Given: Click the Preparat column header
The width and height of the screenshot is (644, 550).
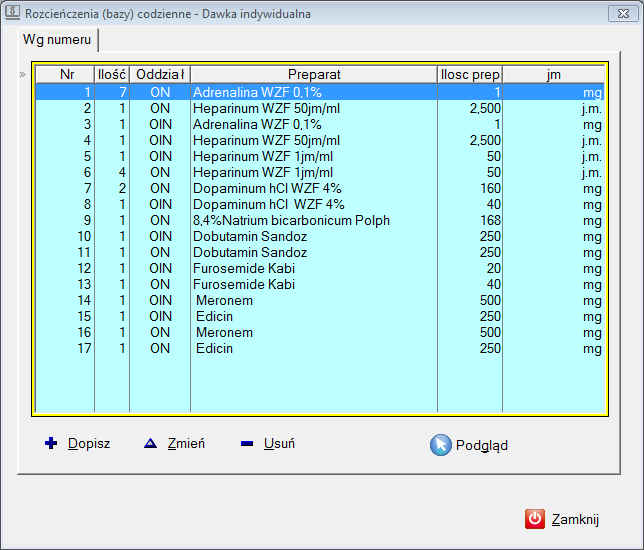Looking at the screenshot, I should coord(314,75).
